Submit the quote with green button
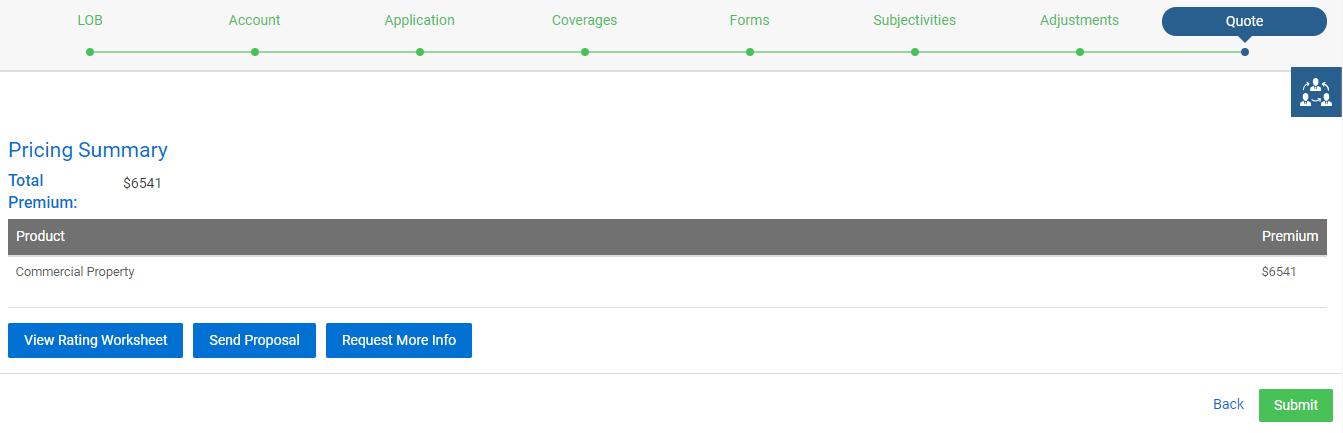Screen dimensions: 1343x433 (x=1296, y=405)
